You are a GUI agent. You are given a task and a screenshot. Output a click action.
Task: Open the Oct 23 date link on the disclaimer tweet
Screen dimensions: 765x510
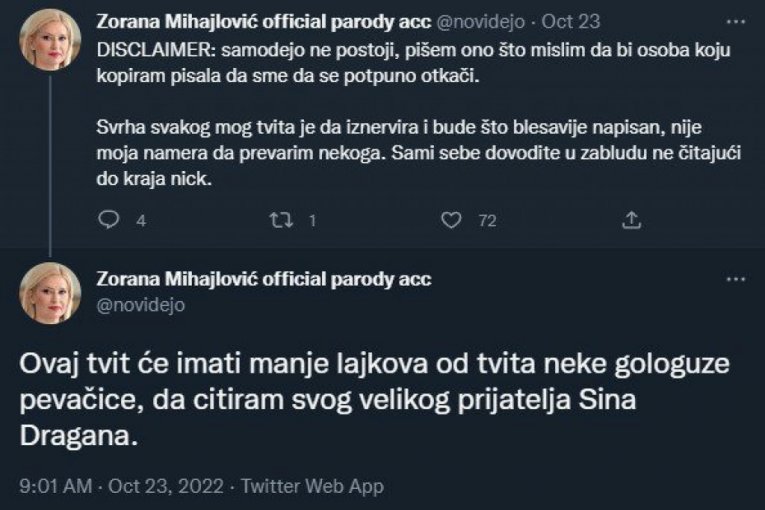569,20
